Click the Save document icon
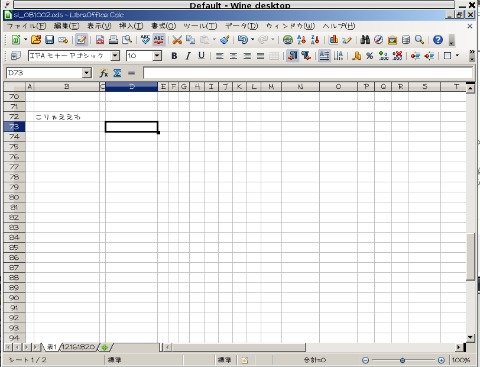The image size is (480, 367). (x=49, y=40)
